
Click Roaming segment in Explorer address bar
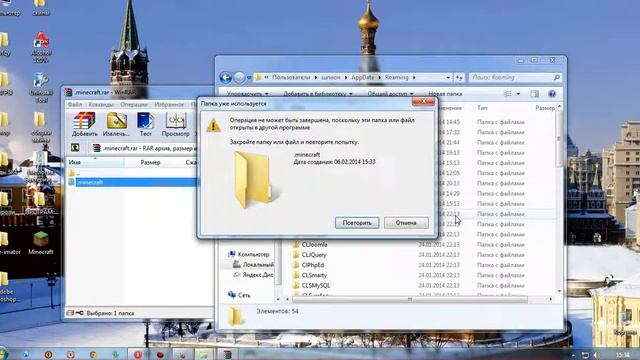click(x=396, y=77)
